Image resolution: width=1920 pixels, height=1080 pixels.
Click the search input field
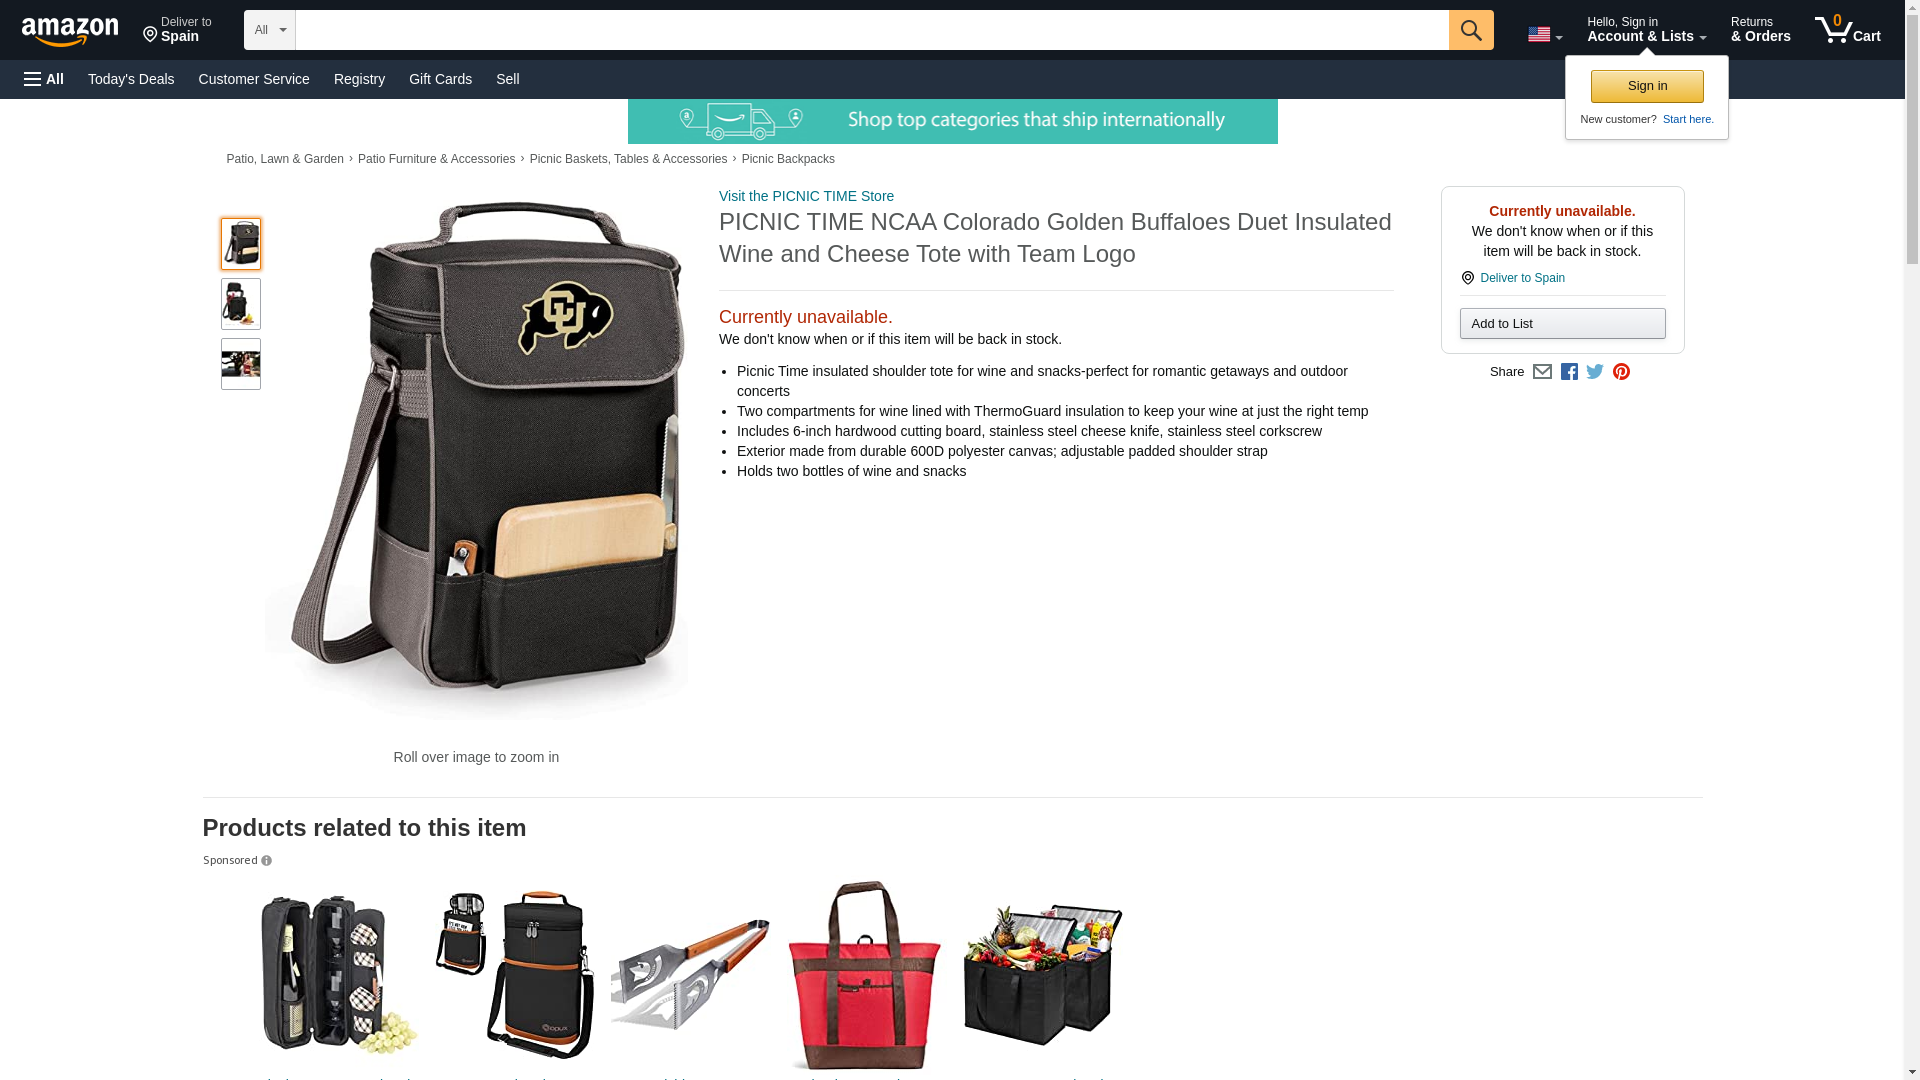click(872, 30)
